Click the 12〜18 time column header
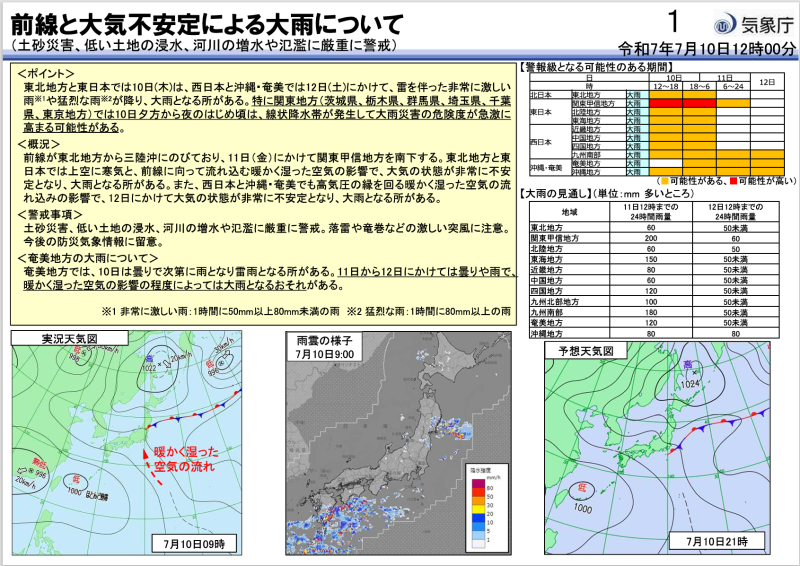The width and height of the screenshot is (800, 566). (666, 87)
